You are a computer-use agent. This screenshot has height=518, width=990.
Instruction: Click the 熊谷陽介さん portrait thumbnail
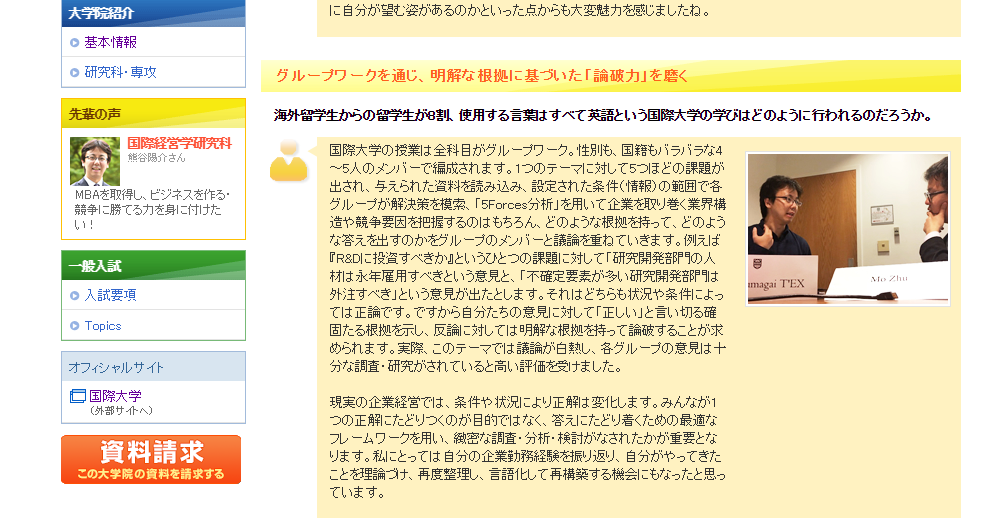pyautogui.click(x=95, y=161)
